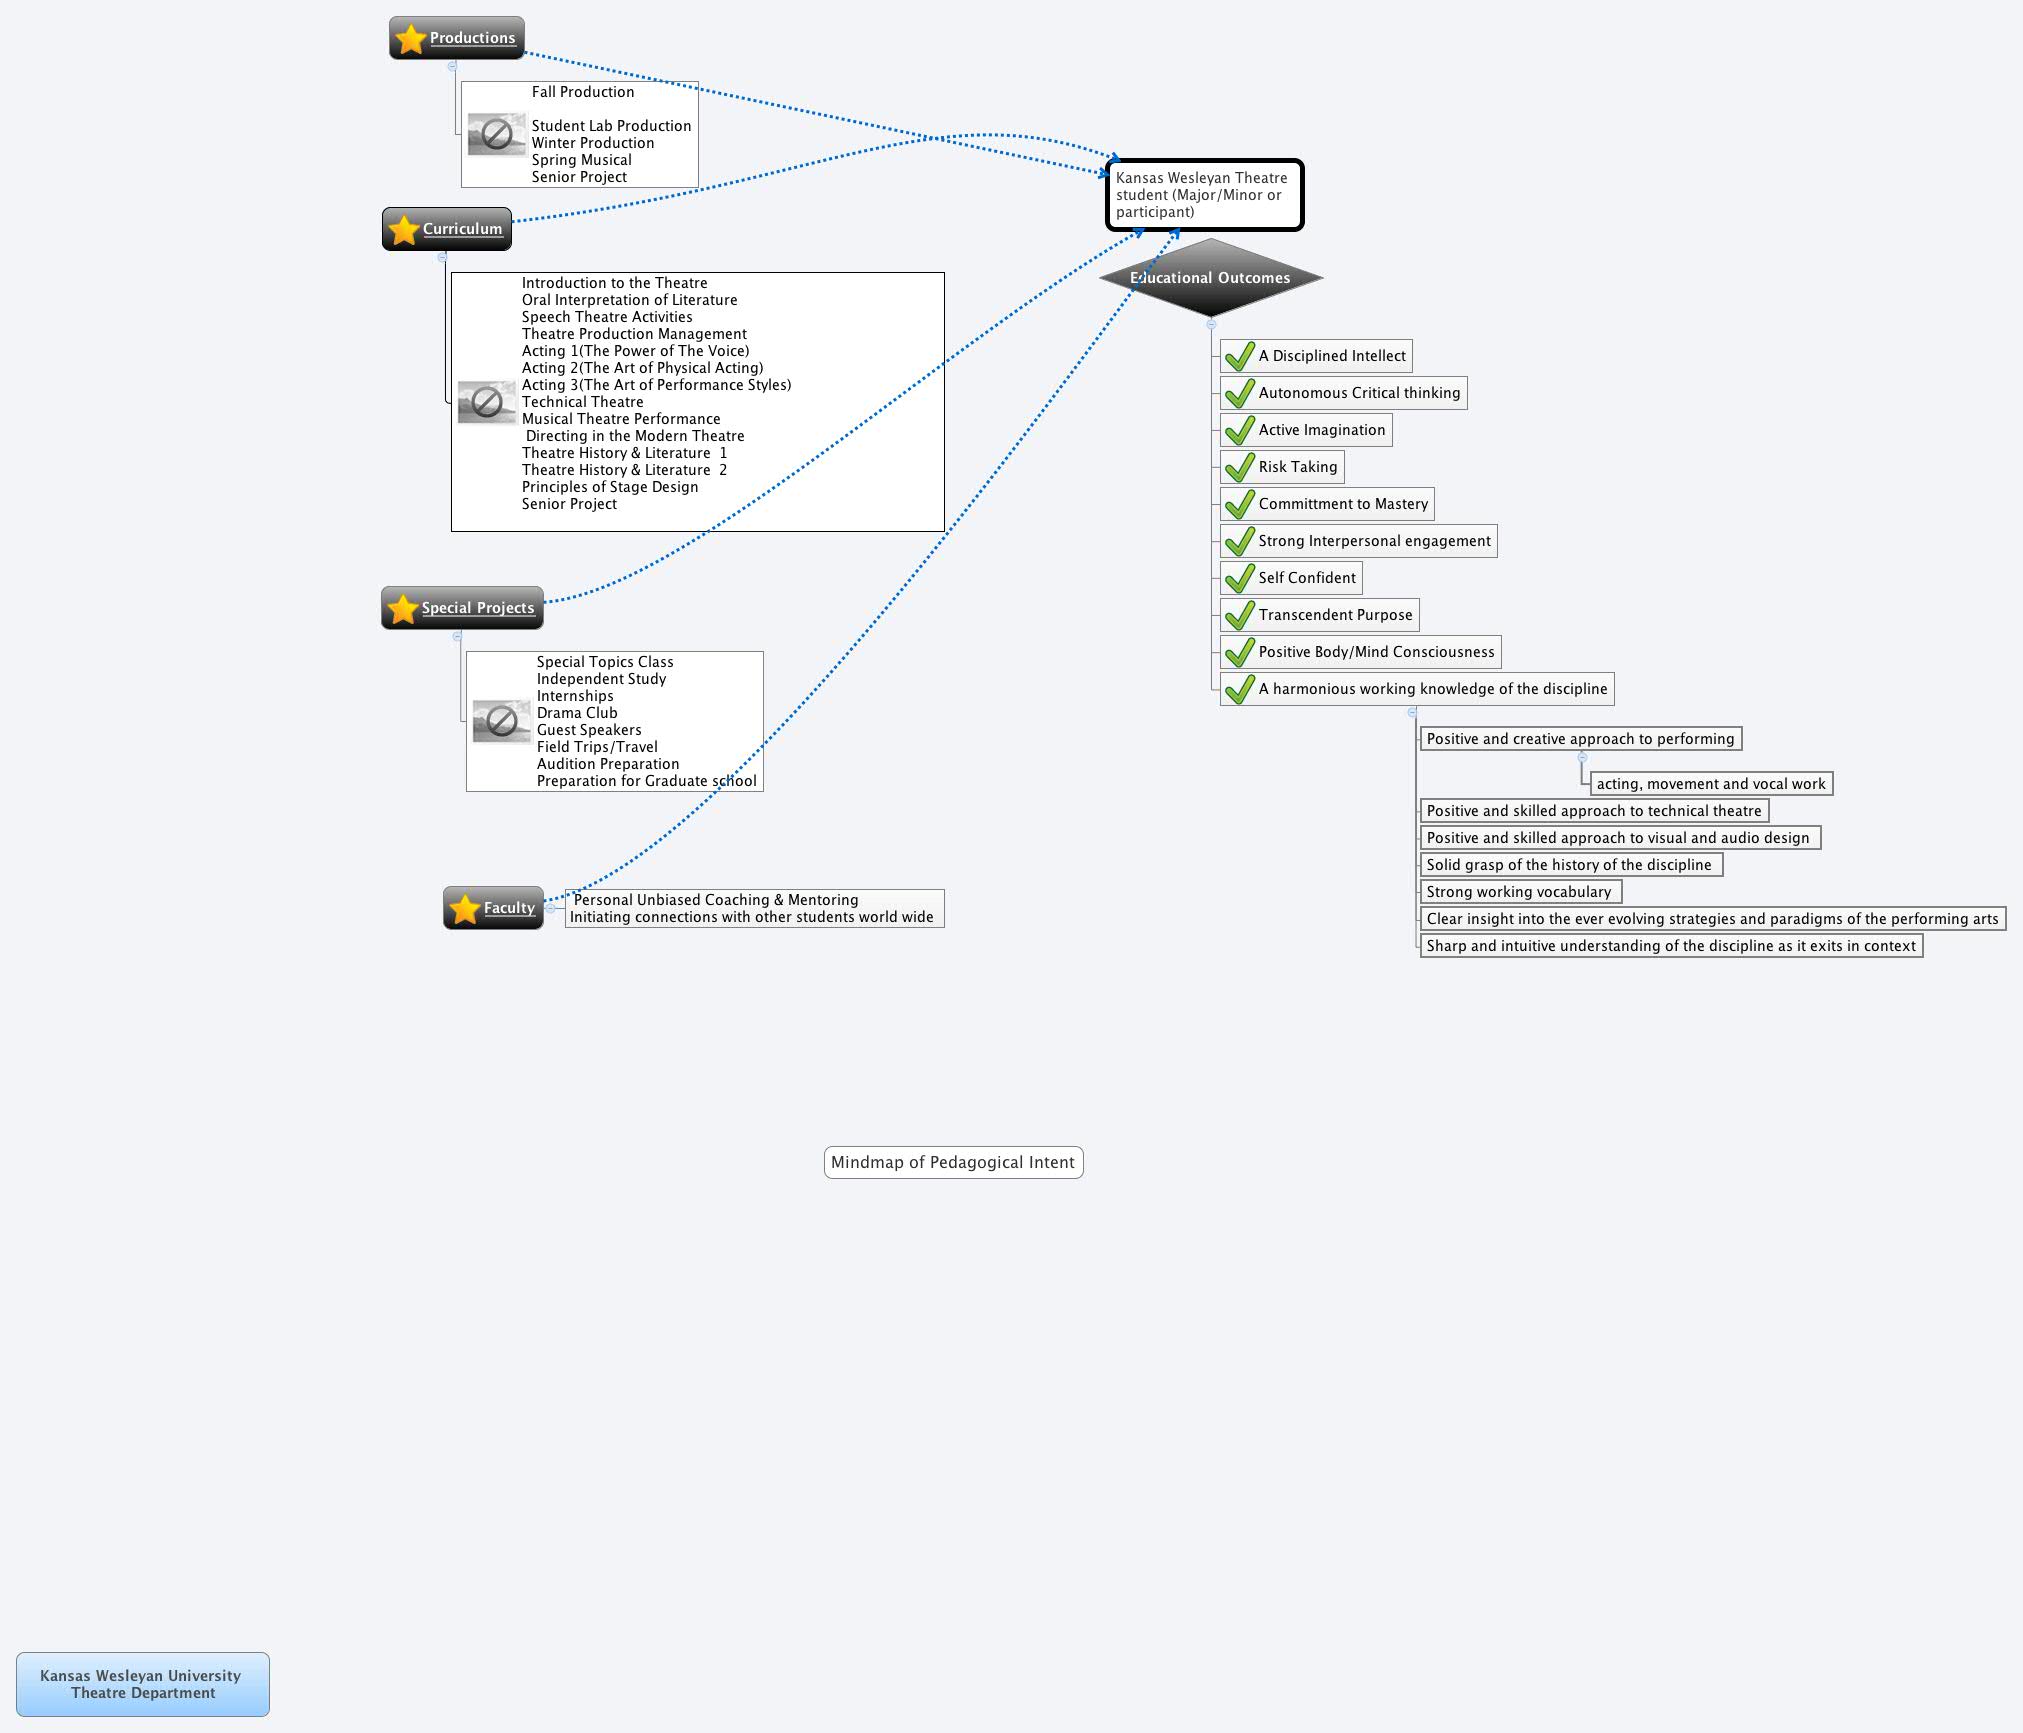Click 'Principles of Stage Design' line
Image resolution: width=2023 pixels, height=1733 pixels.
click(x=610, y=487)
